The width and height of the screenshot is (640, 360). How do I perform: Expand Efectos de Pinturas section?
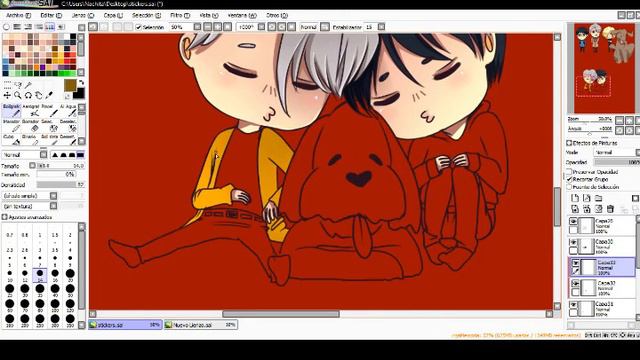pyautogui.click(x=569, y=143)
